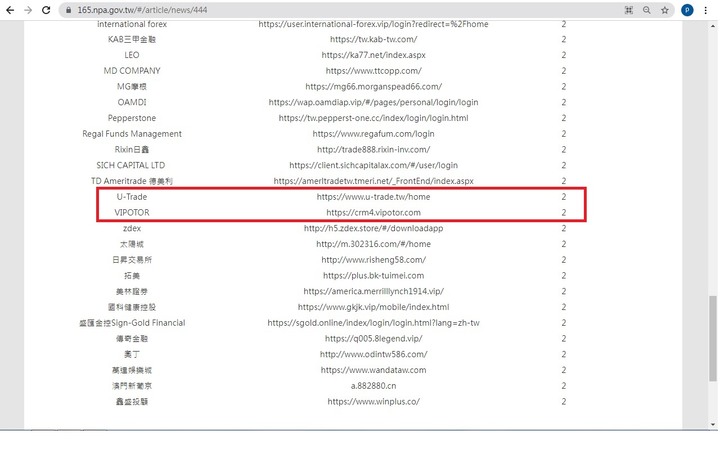
Task: Click the TD Ameritrade name cell
Action: 132,181
